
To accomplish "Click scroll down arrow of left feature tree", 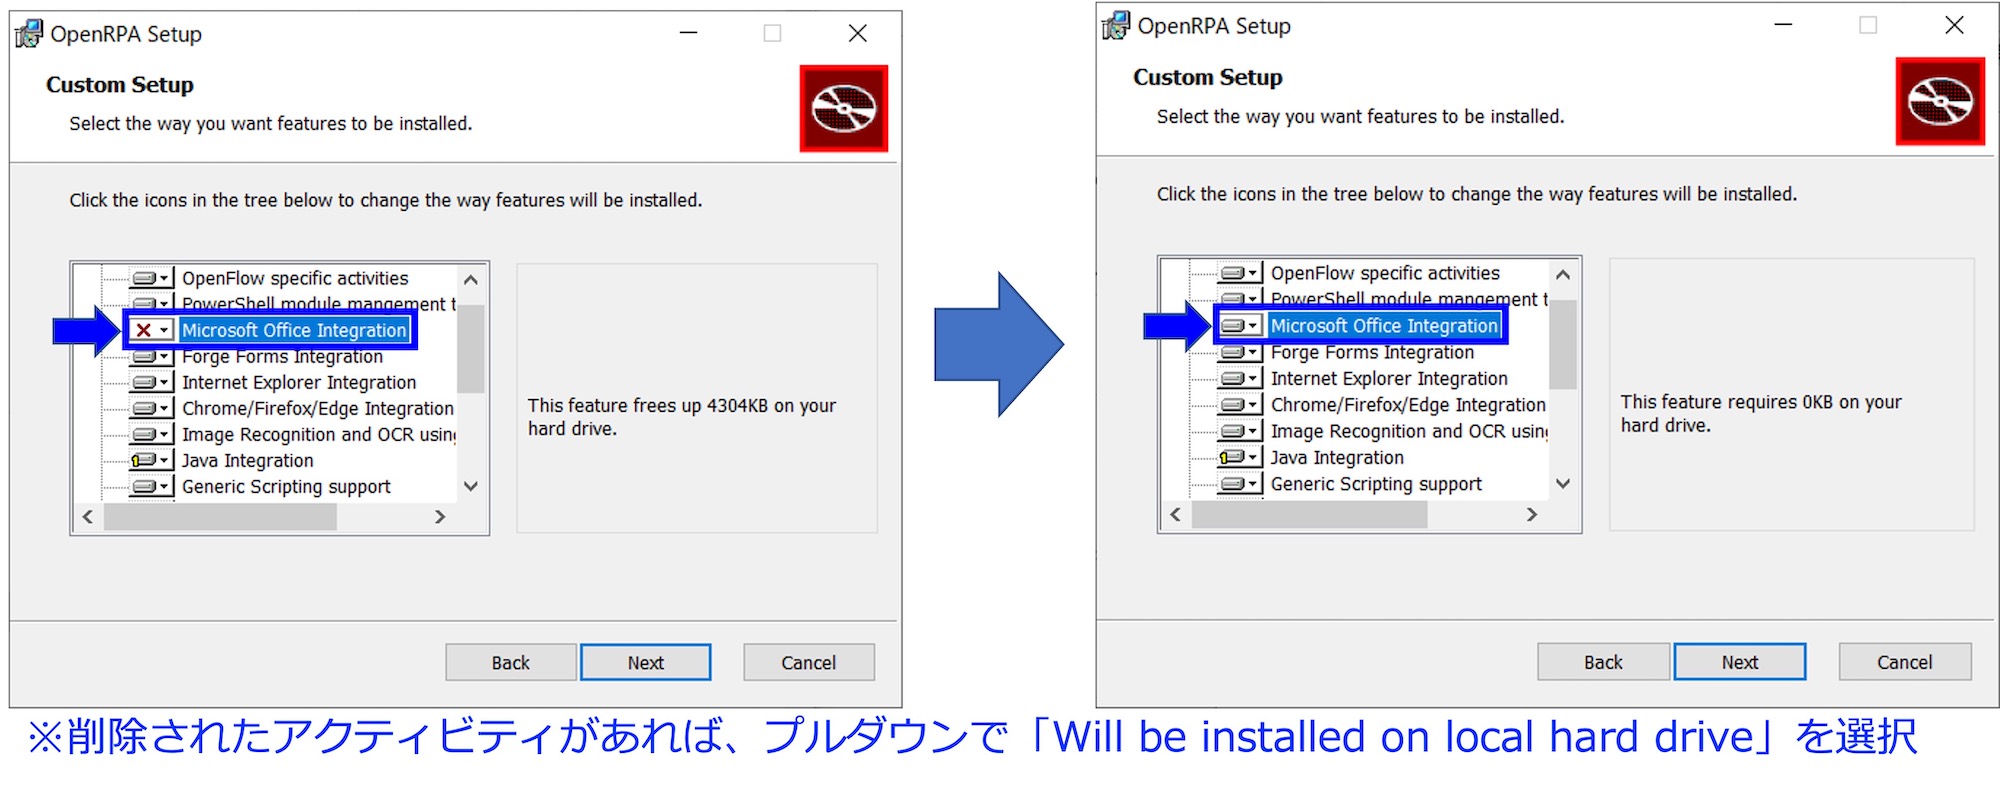I will 471,486.
